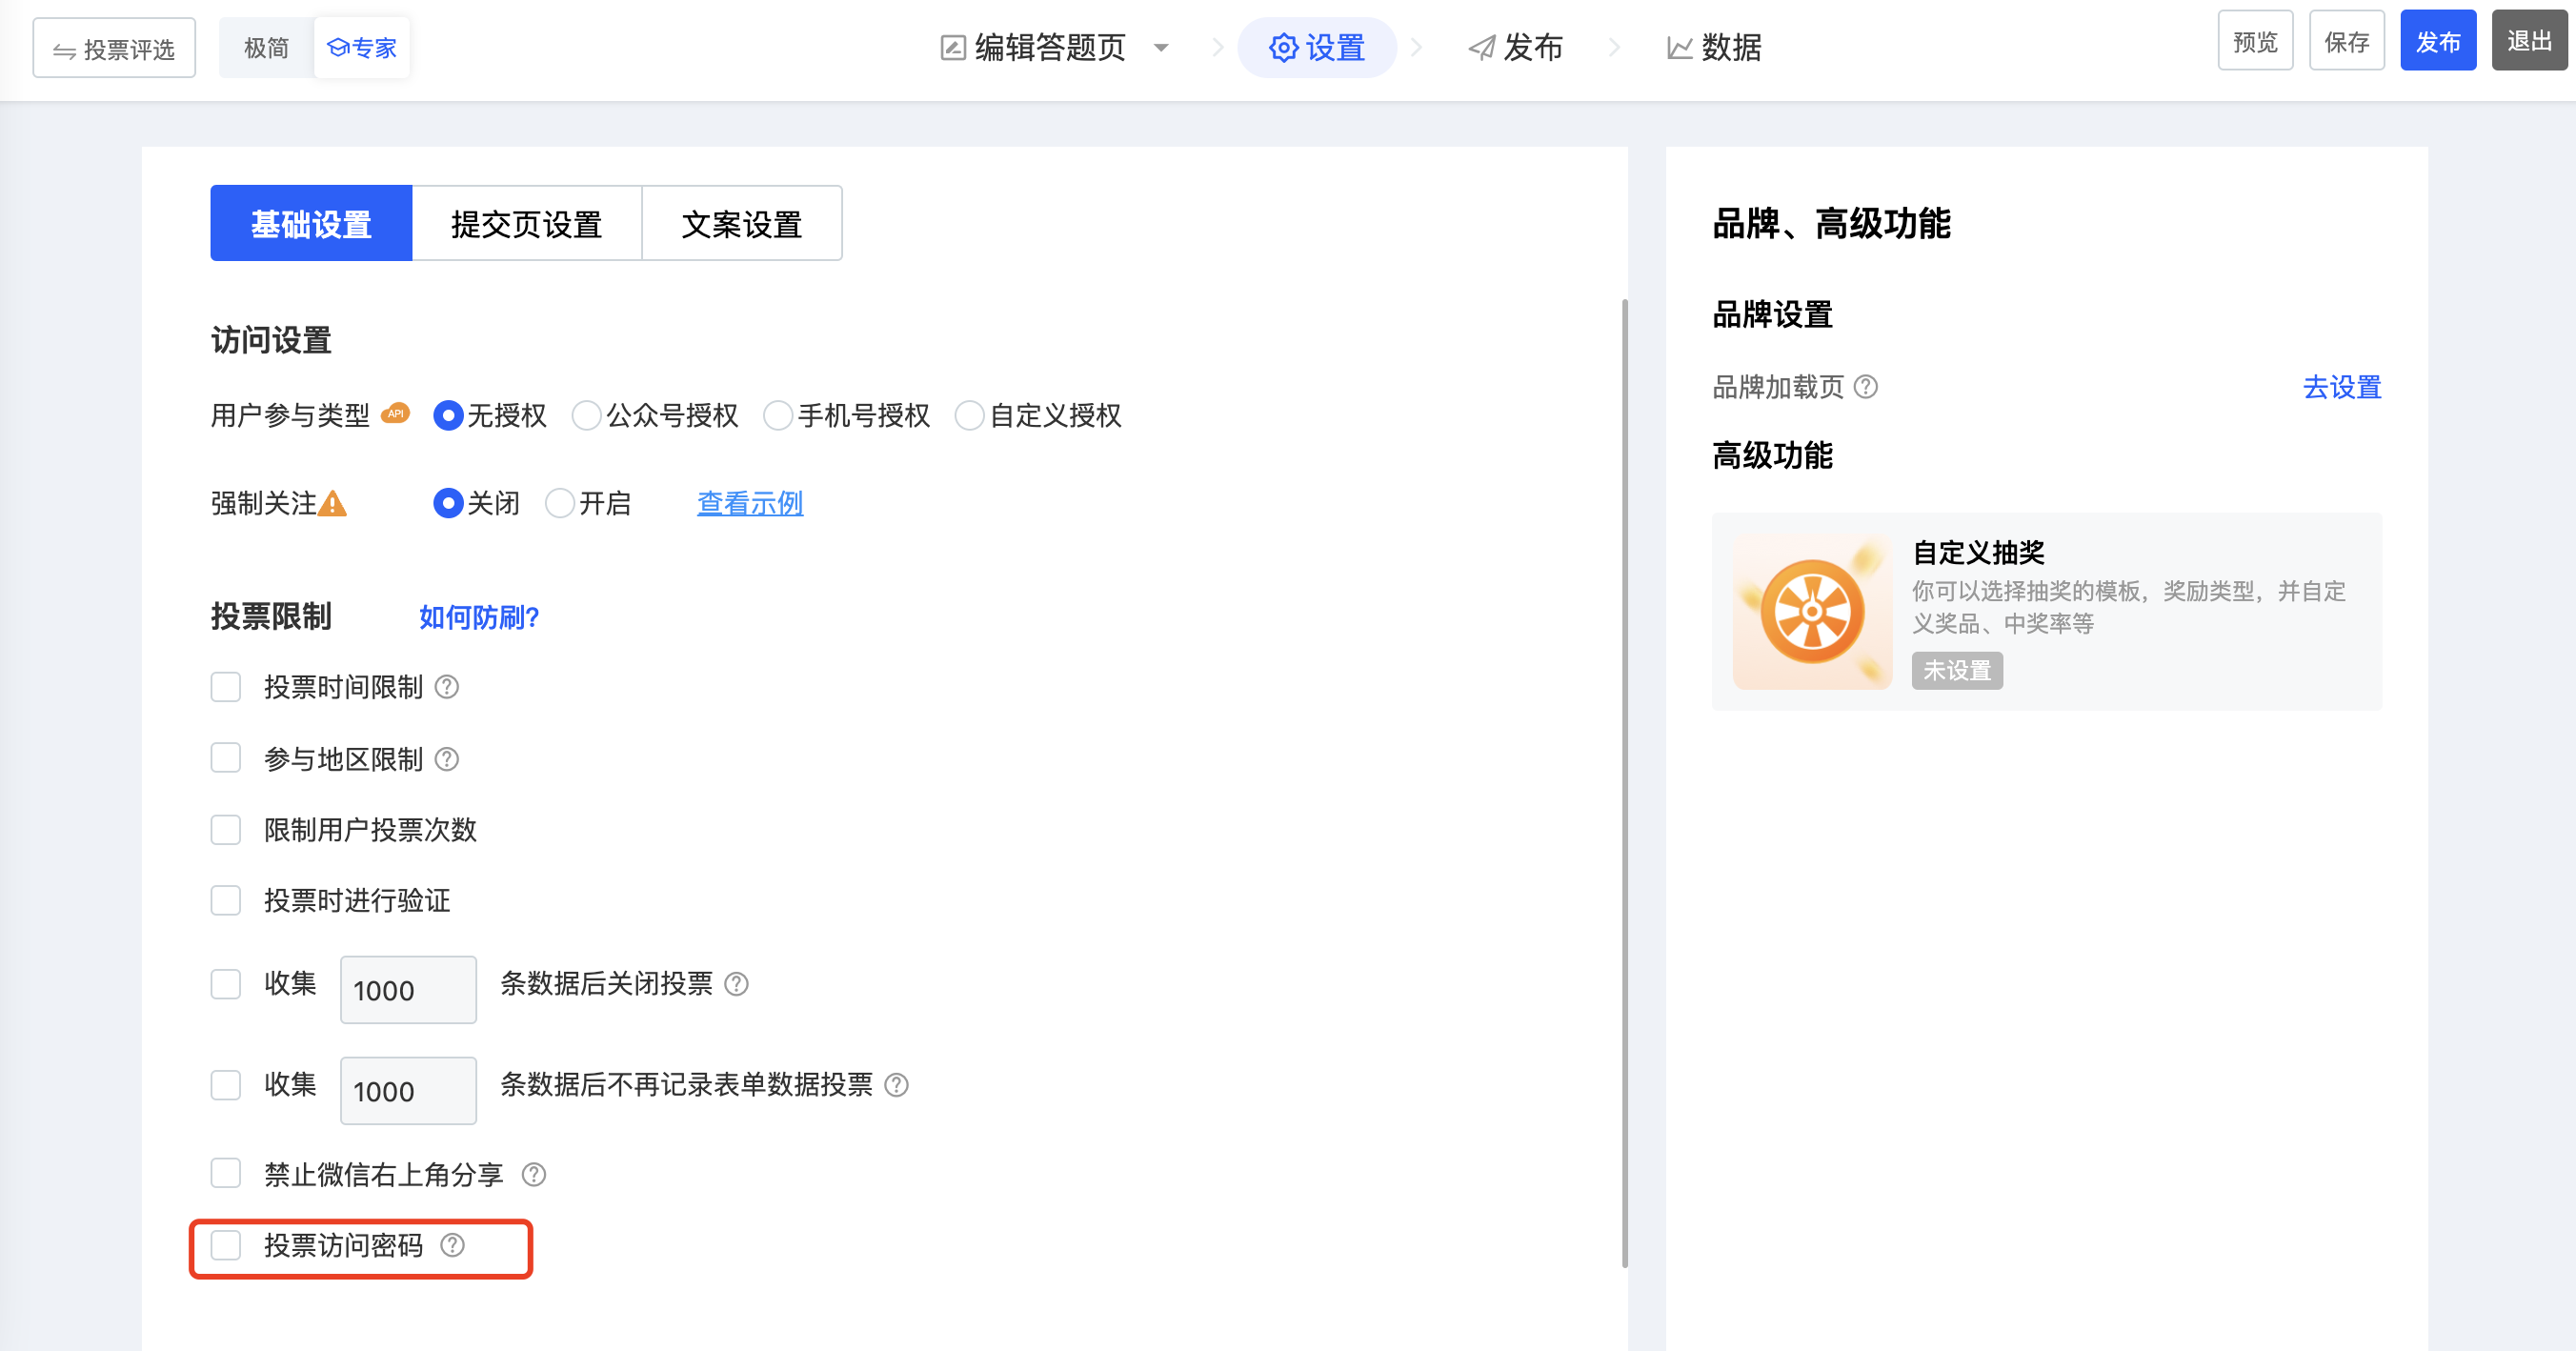
Task: Enable 投票时间限制 checkbox
Action: (226, 687)
